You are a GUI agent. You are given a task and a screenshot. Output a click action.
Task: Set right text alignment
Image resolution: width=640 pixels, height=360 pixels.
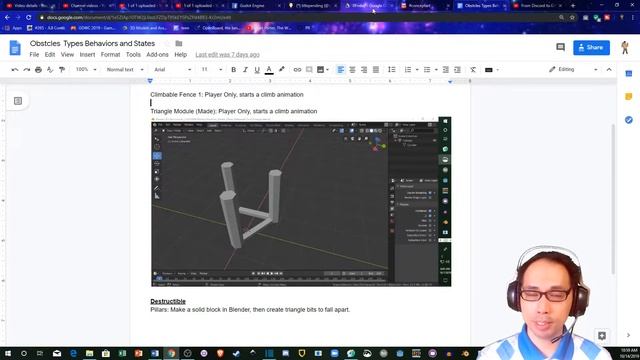[364, 70]
